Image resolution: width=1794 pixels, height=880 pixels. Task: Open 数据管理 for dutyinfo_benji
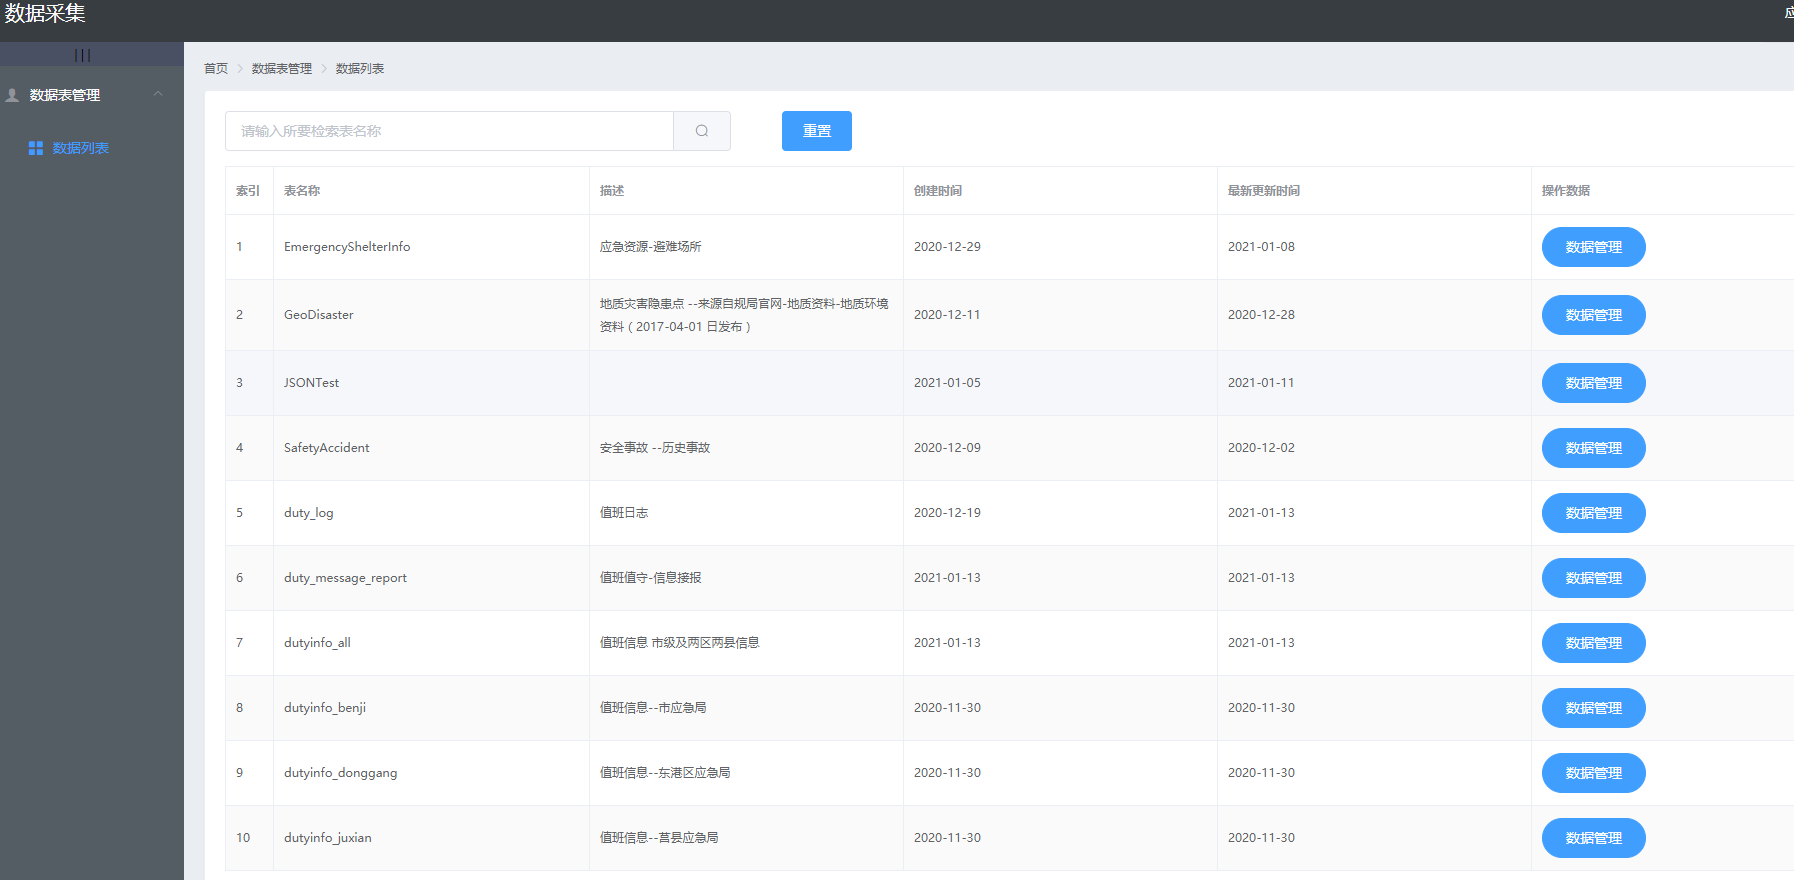tap(1593, 708)
